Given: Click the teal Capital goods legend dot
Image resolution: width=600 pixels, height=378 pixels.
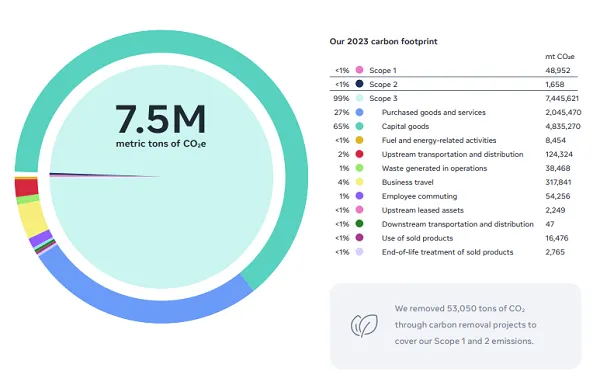Looking at the screenshot, I should click(359, 126).
